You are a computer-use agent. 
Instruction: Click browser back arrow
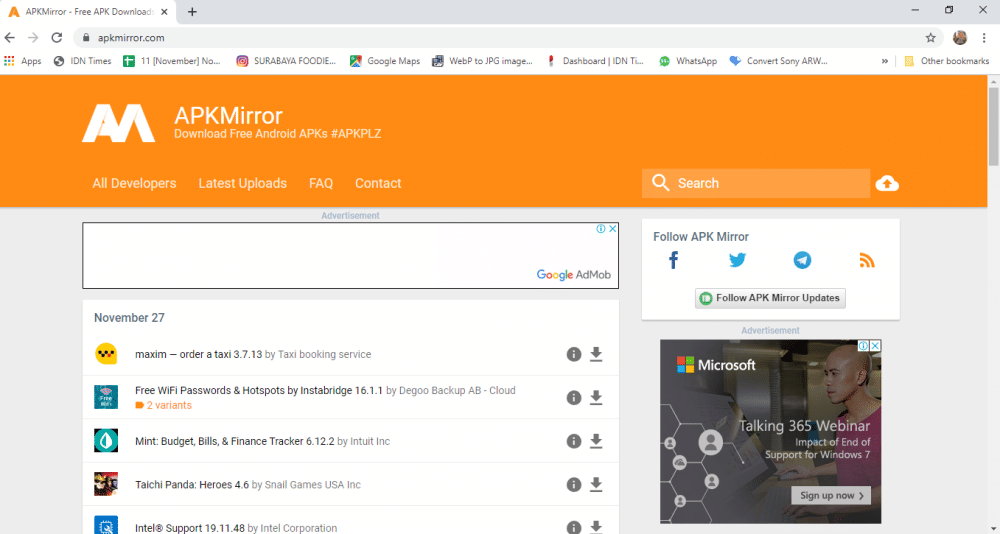[10, 38]
